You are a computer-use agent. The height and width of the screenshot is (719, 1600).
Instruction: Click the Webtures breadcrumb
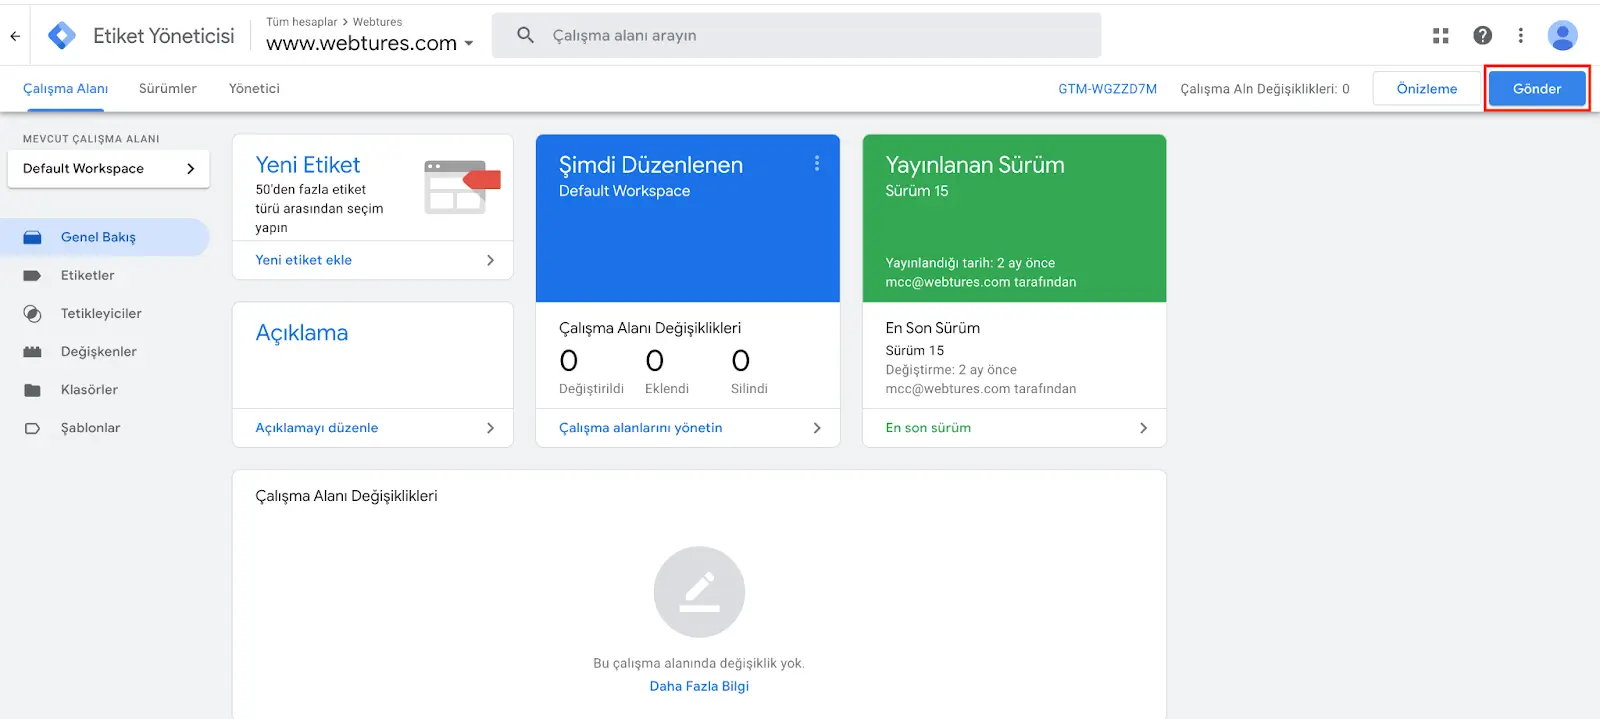click(x=377, y=22)
